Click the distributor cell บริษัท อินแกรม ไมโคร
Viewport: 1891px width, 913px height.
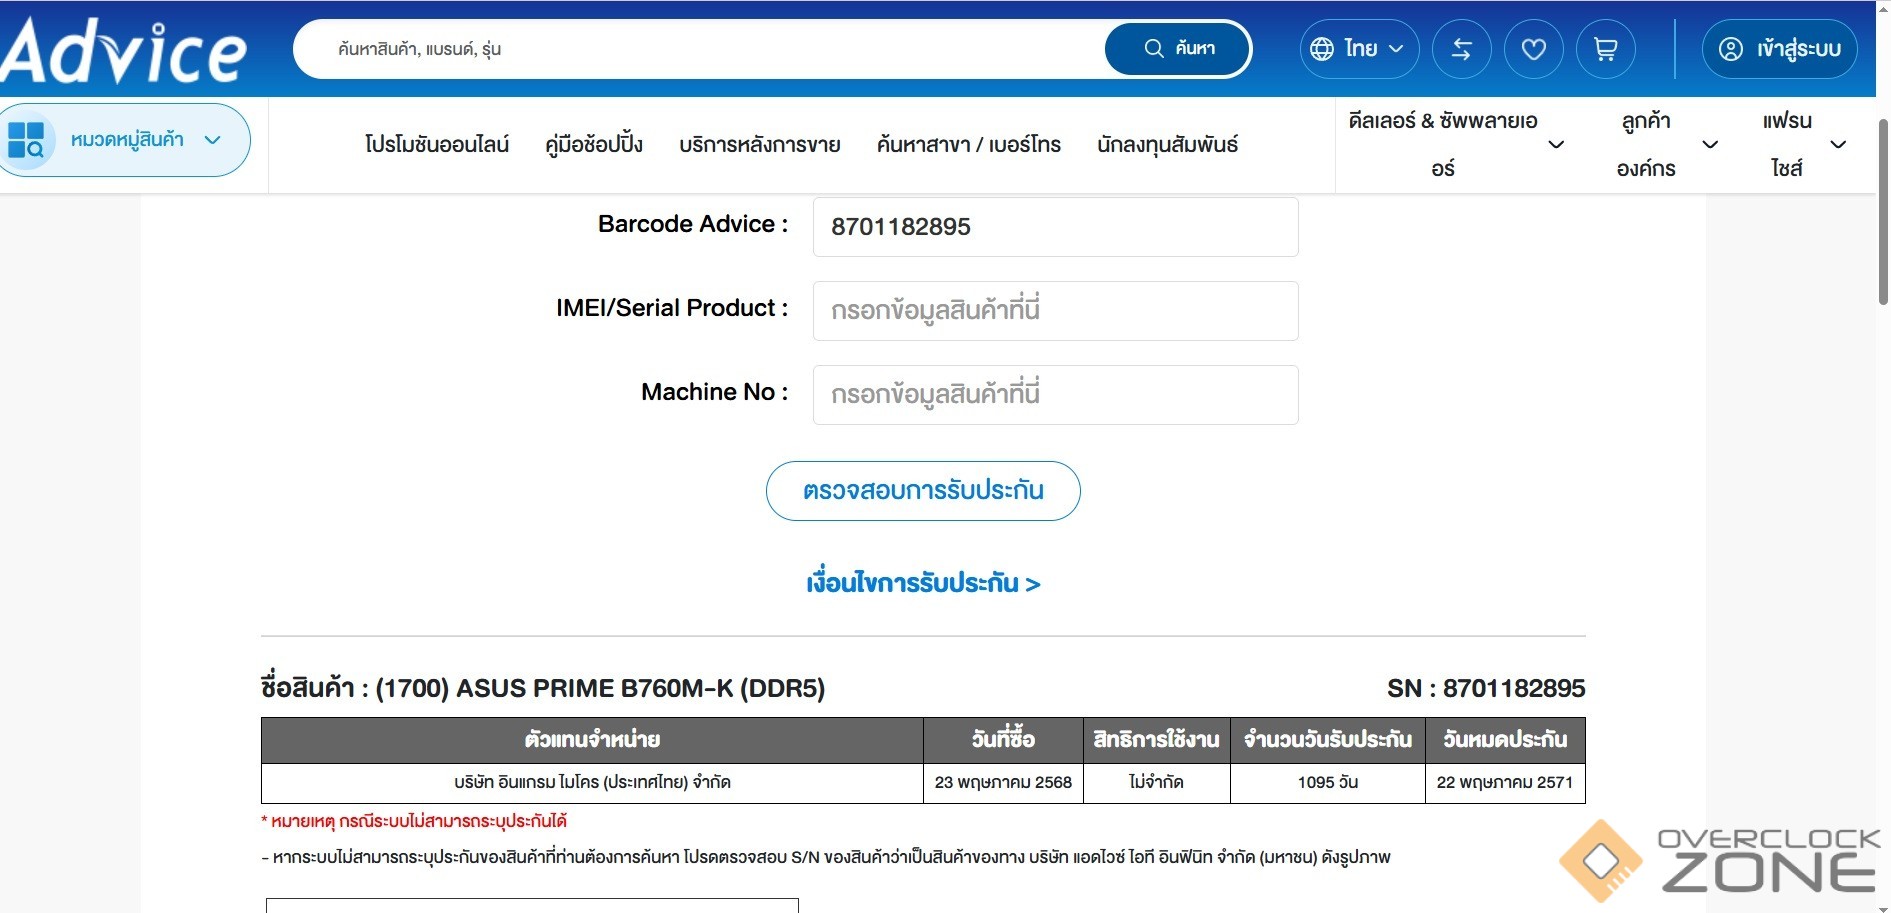592,783
